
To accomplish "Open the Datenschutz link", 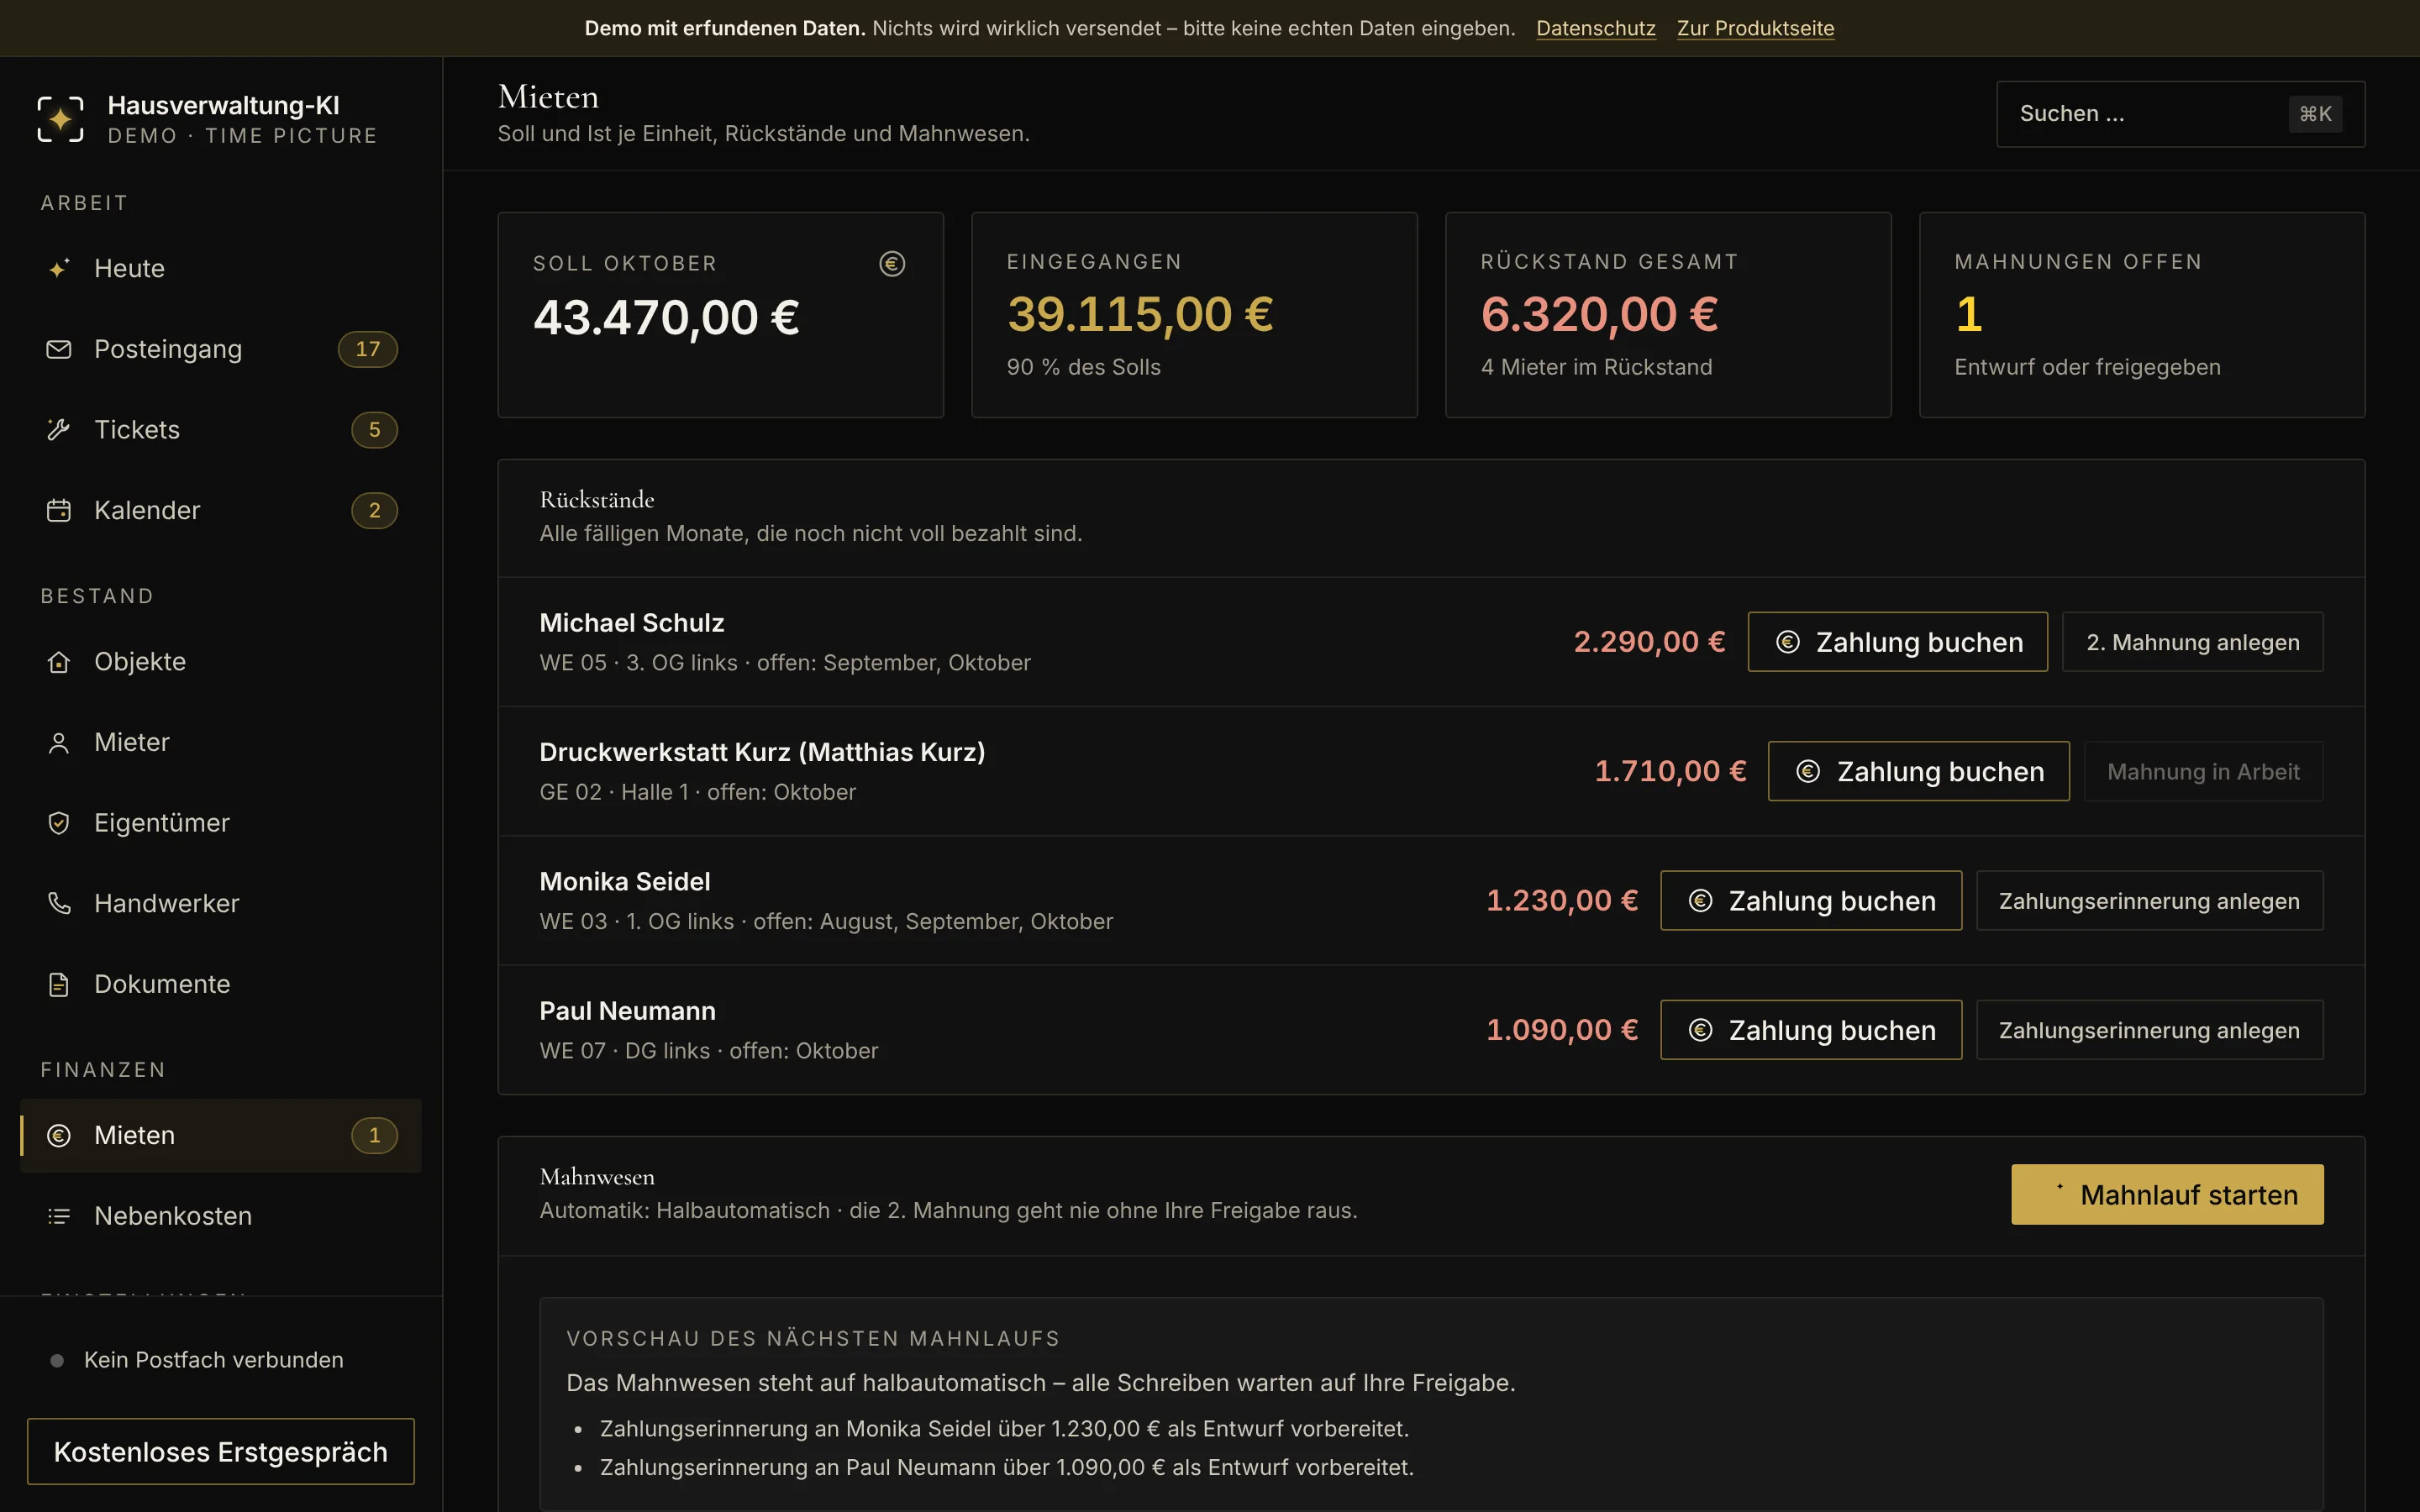I will (1595, 28).
